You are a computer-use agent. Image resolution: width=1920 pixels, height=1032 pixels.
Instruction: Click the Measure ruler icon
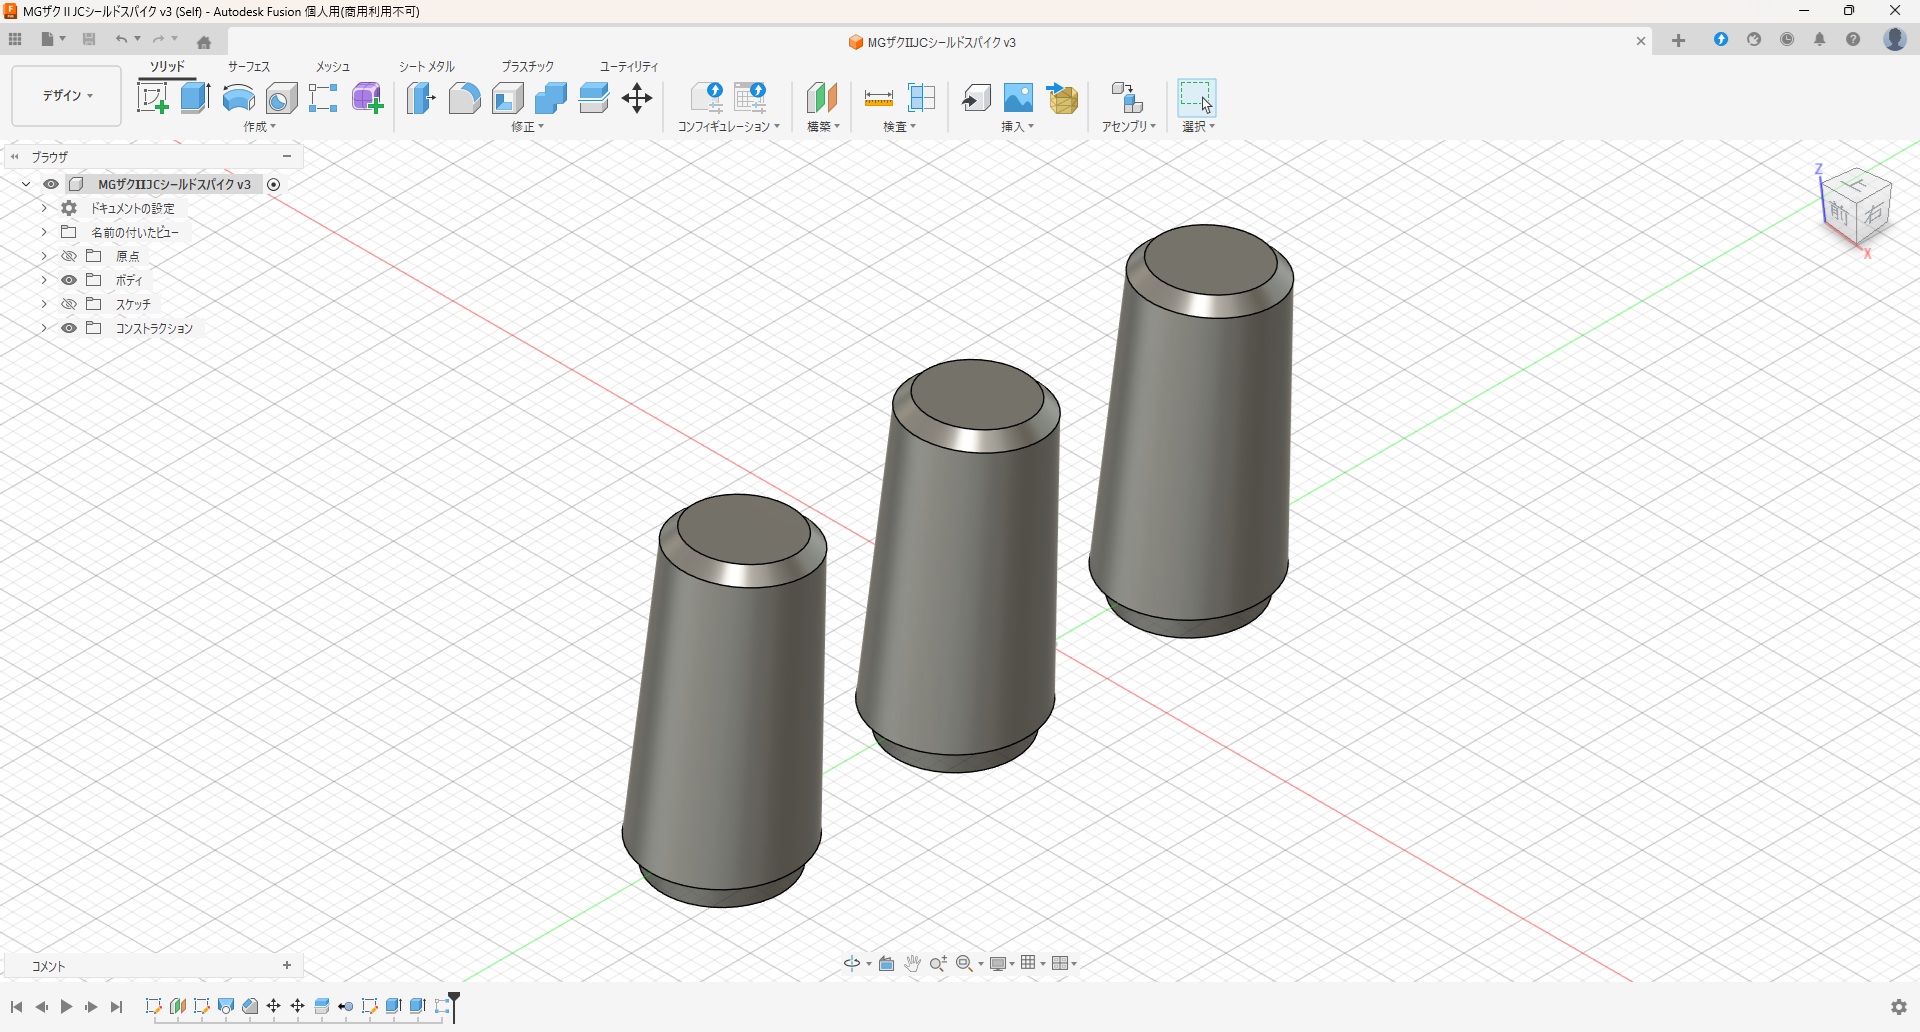[879, 98]
